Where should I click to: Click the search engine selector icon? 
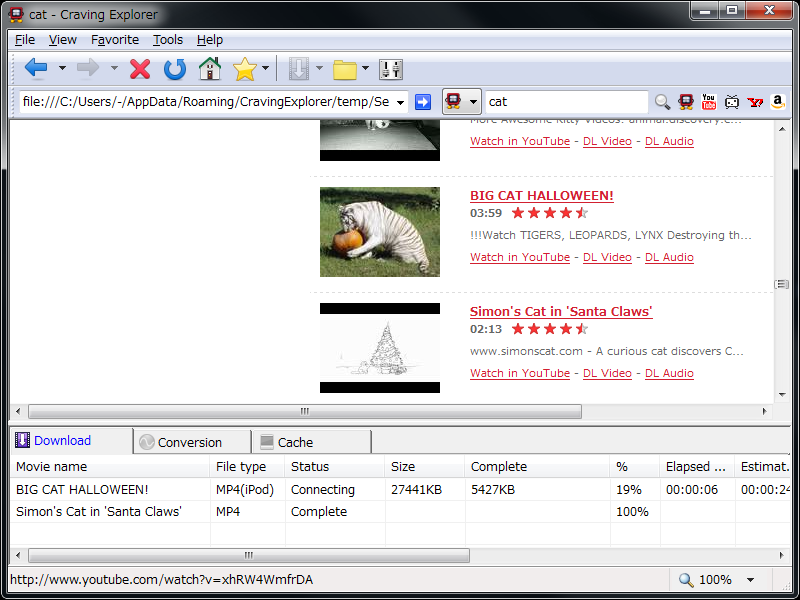(453, 101)
